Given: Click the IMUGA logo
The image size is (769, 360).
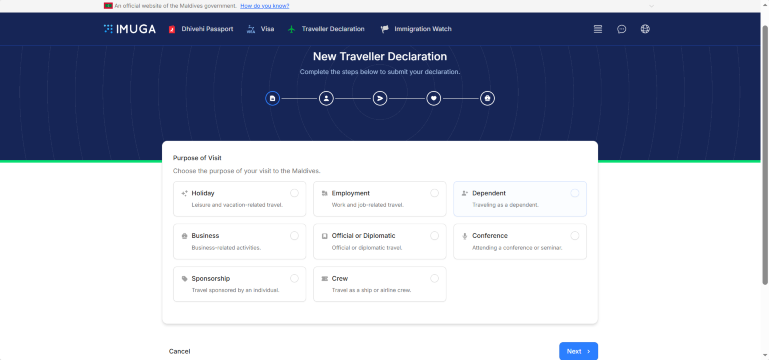Looking at the screenshot, I should click(130, 29).
